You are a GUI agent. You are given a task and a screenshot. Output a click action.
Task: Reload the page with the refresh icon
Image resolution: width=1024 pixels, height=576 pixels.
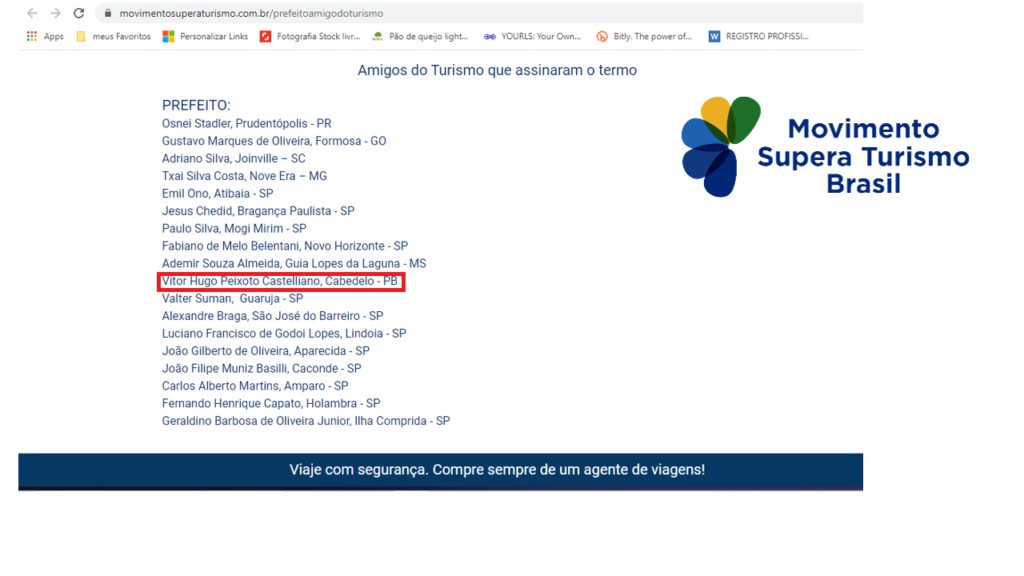tap(79, 13)
